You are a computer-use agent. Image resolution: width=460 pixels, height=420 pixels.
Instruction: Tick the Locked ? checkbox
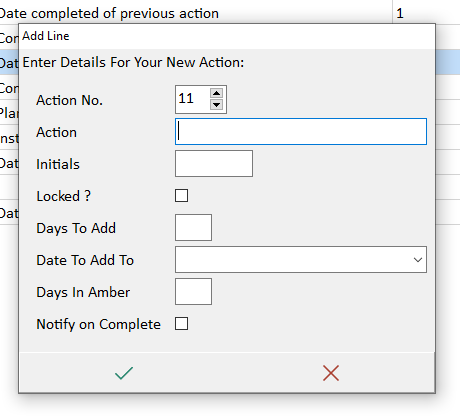[181, 196]
